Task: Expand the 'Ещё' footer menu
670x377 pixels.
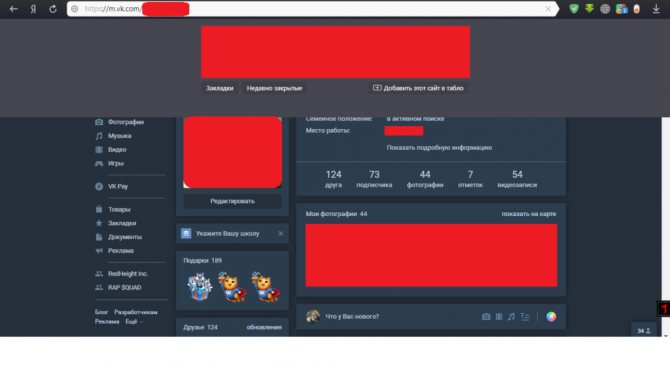Action: pyautogui.click(x=134, y=321)
